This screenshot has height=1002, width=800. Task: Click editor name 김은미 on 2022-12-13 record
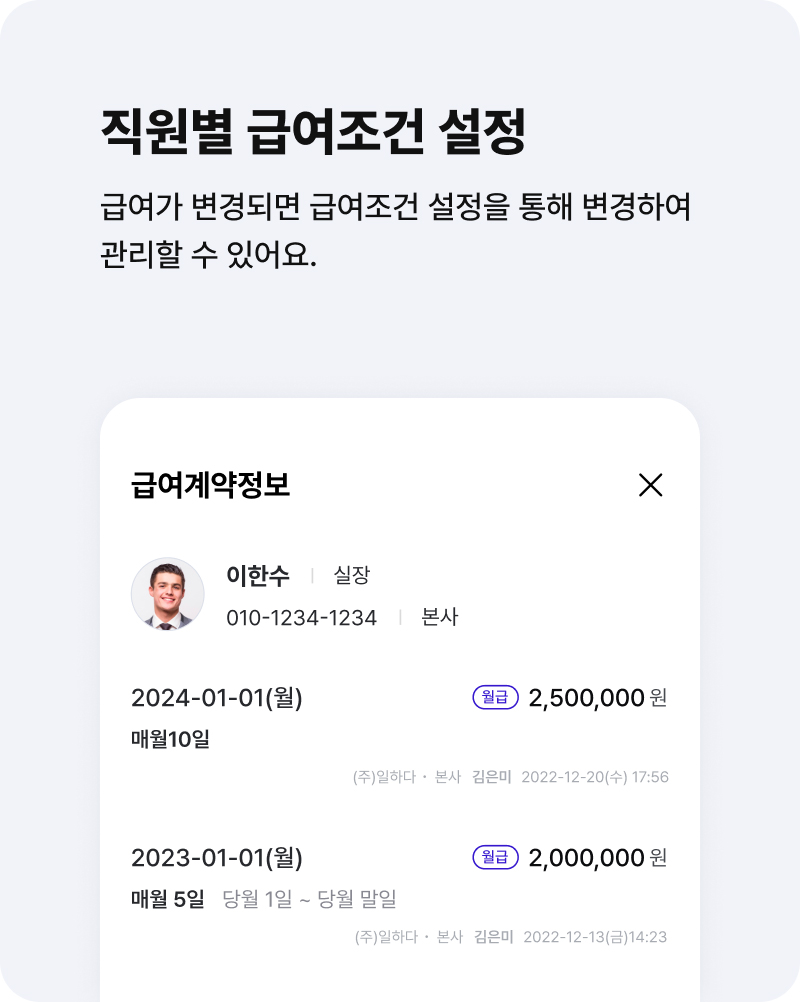click(x=493, y=937)
